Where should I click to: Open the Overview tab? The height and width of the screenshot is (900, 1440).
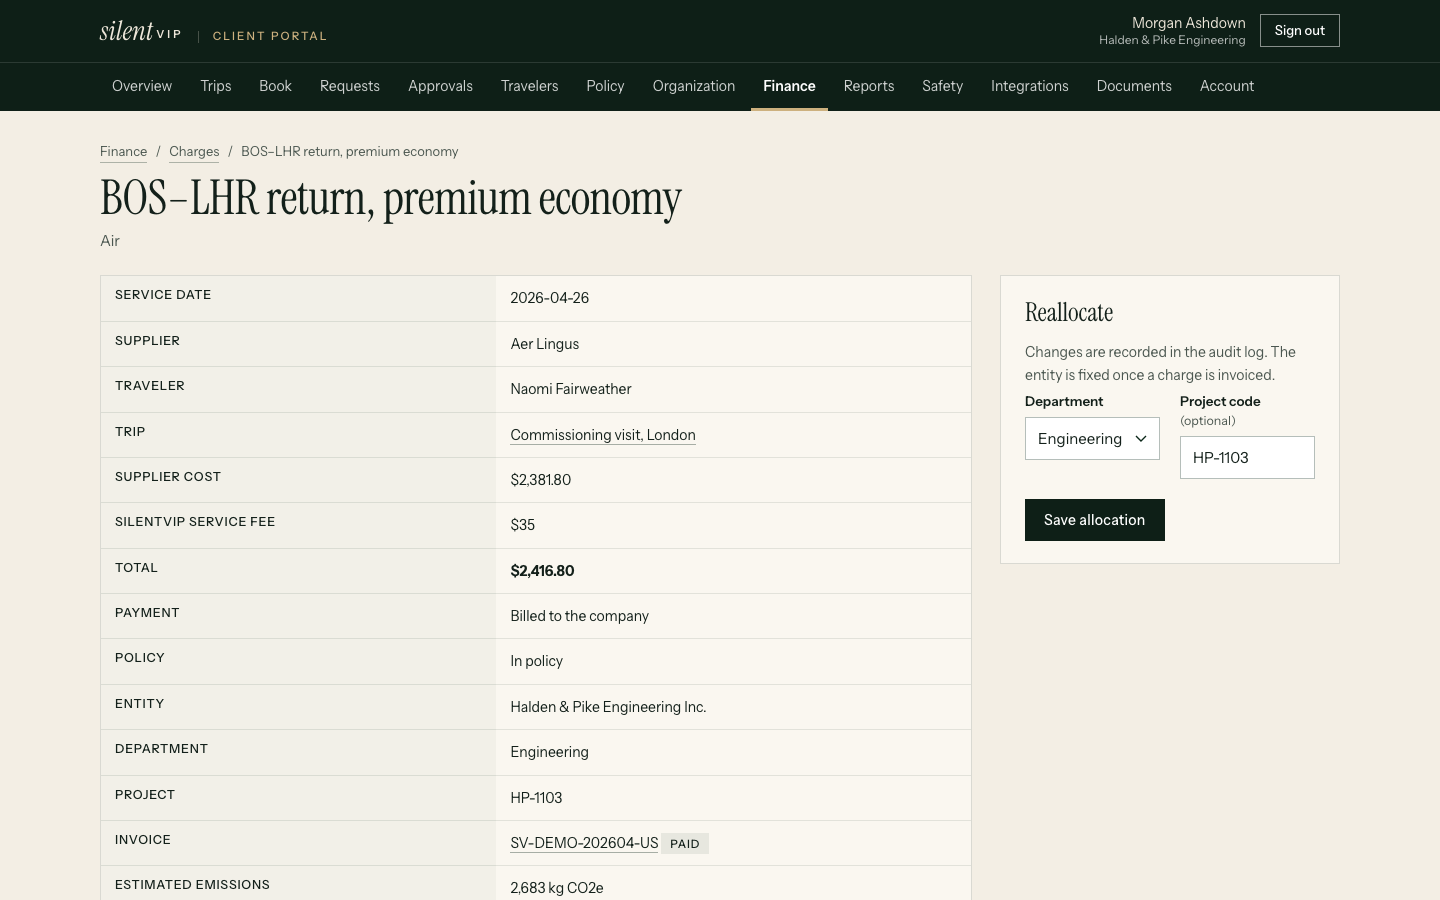[x=142, y=86]
